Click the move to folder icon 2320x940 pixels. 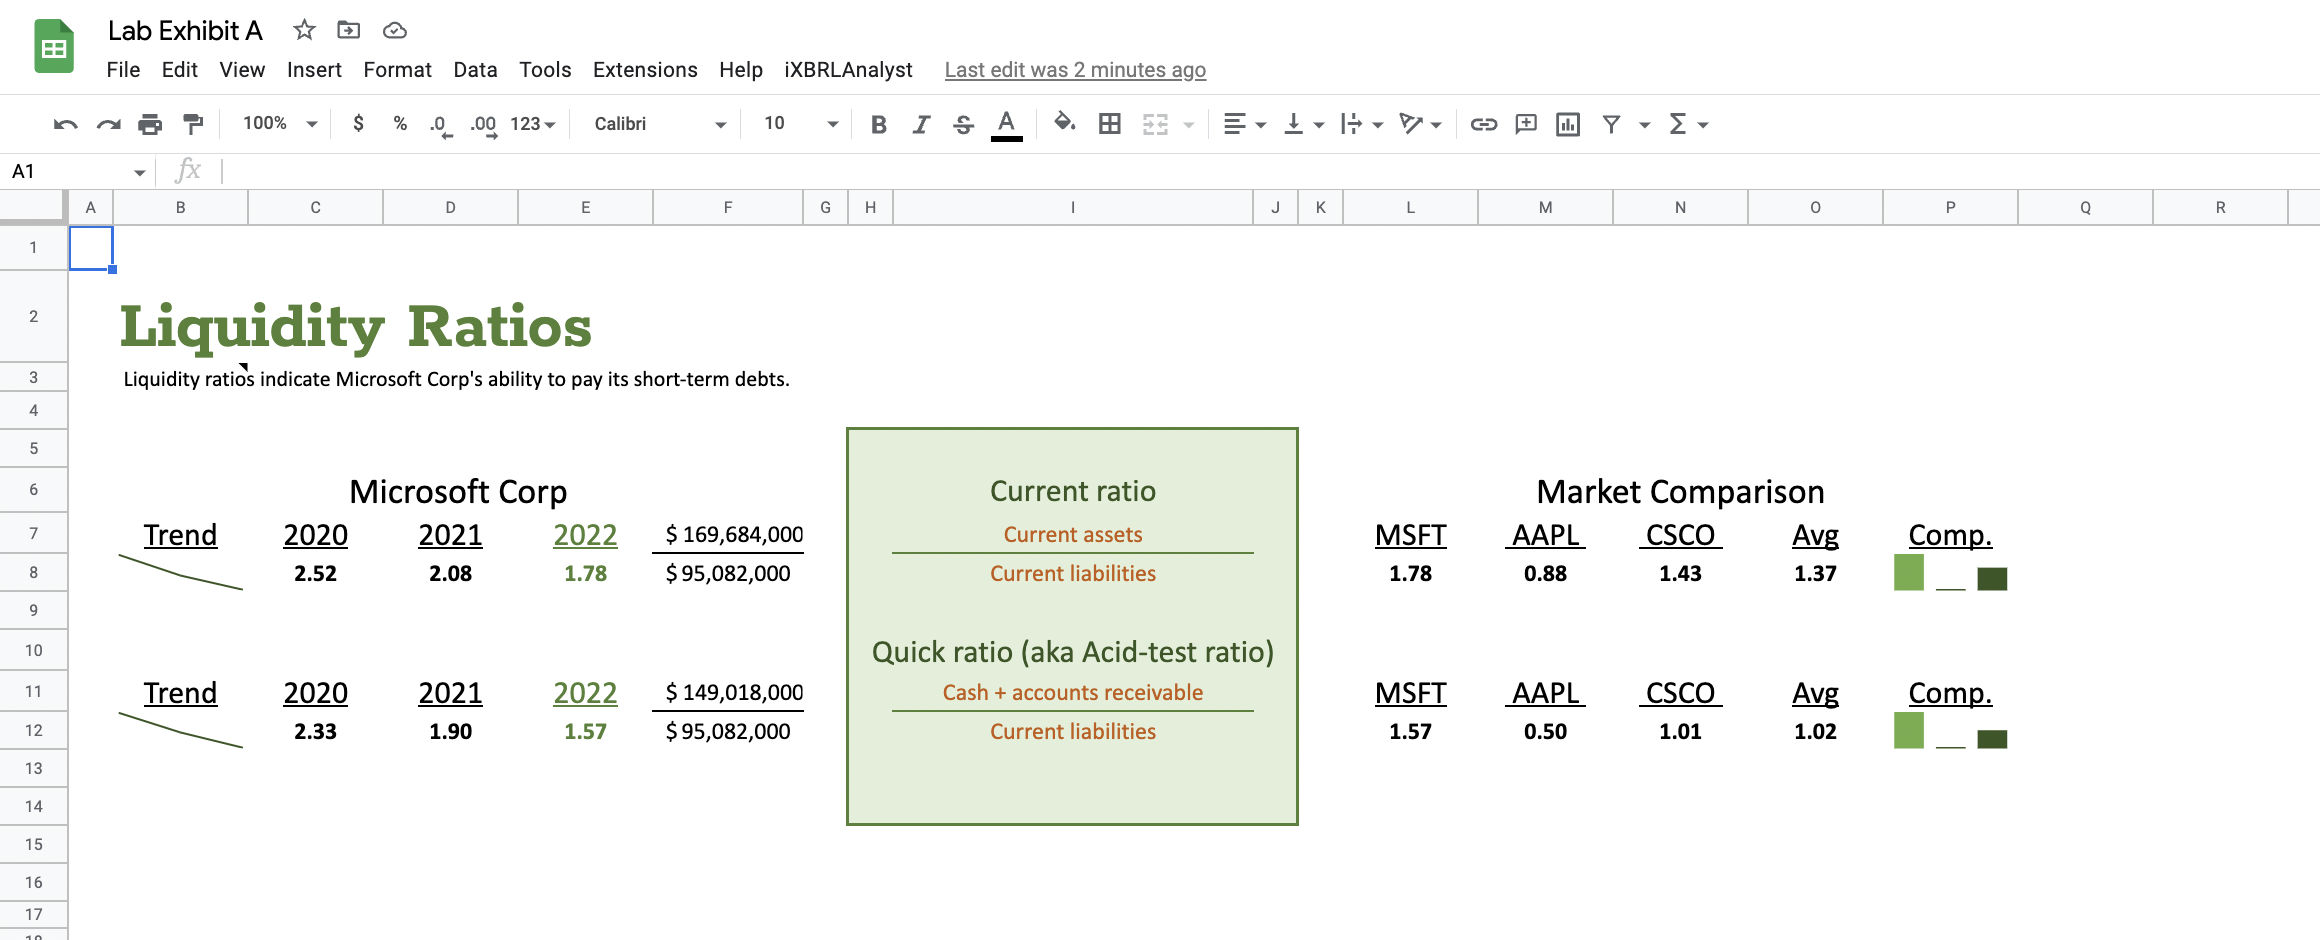(348, 30)
